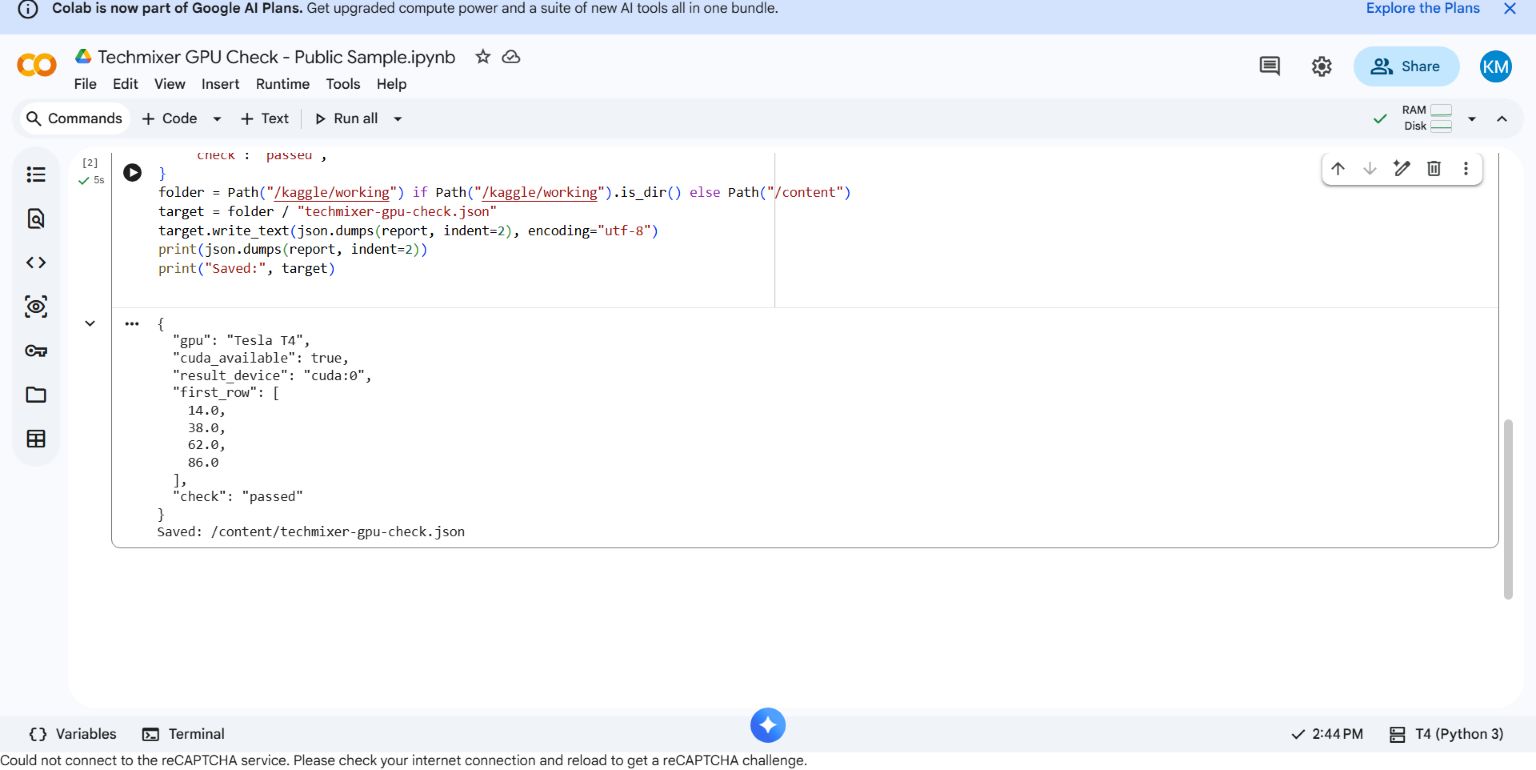Delete the cell with trash icon

click(x=1434, y=169)
